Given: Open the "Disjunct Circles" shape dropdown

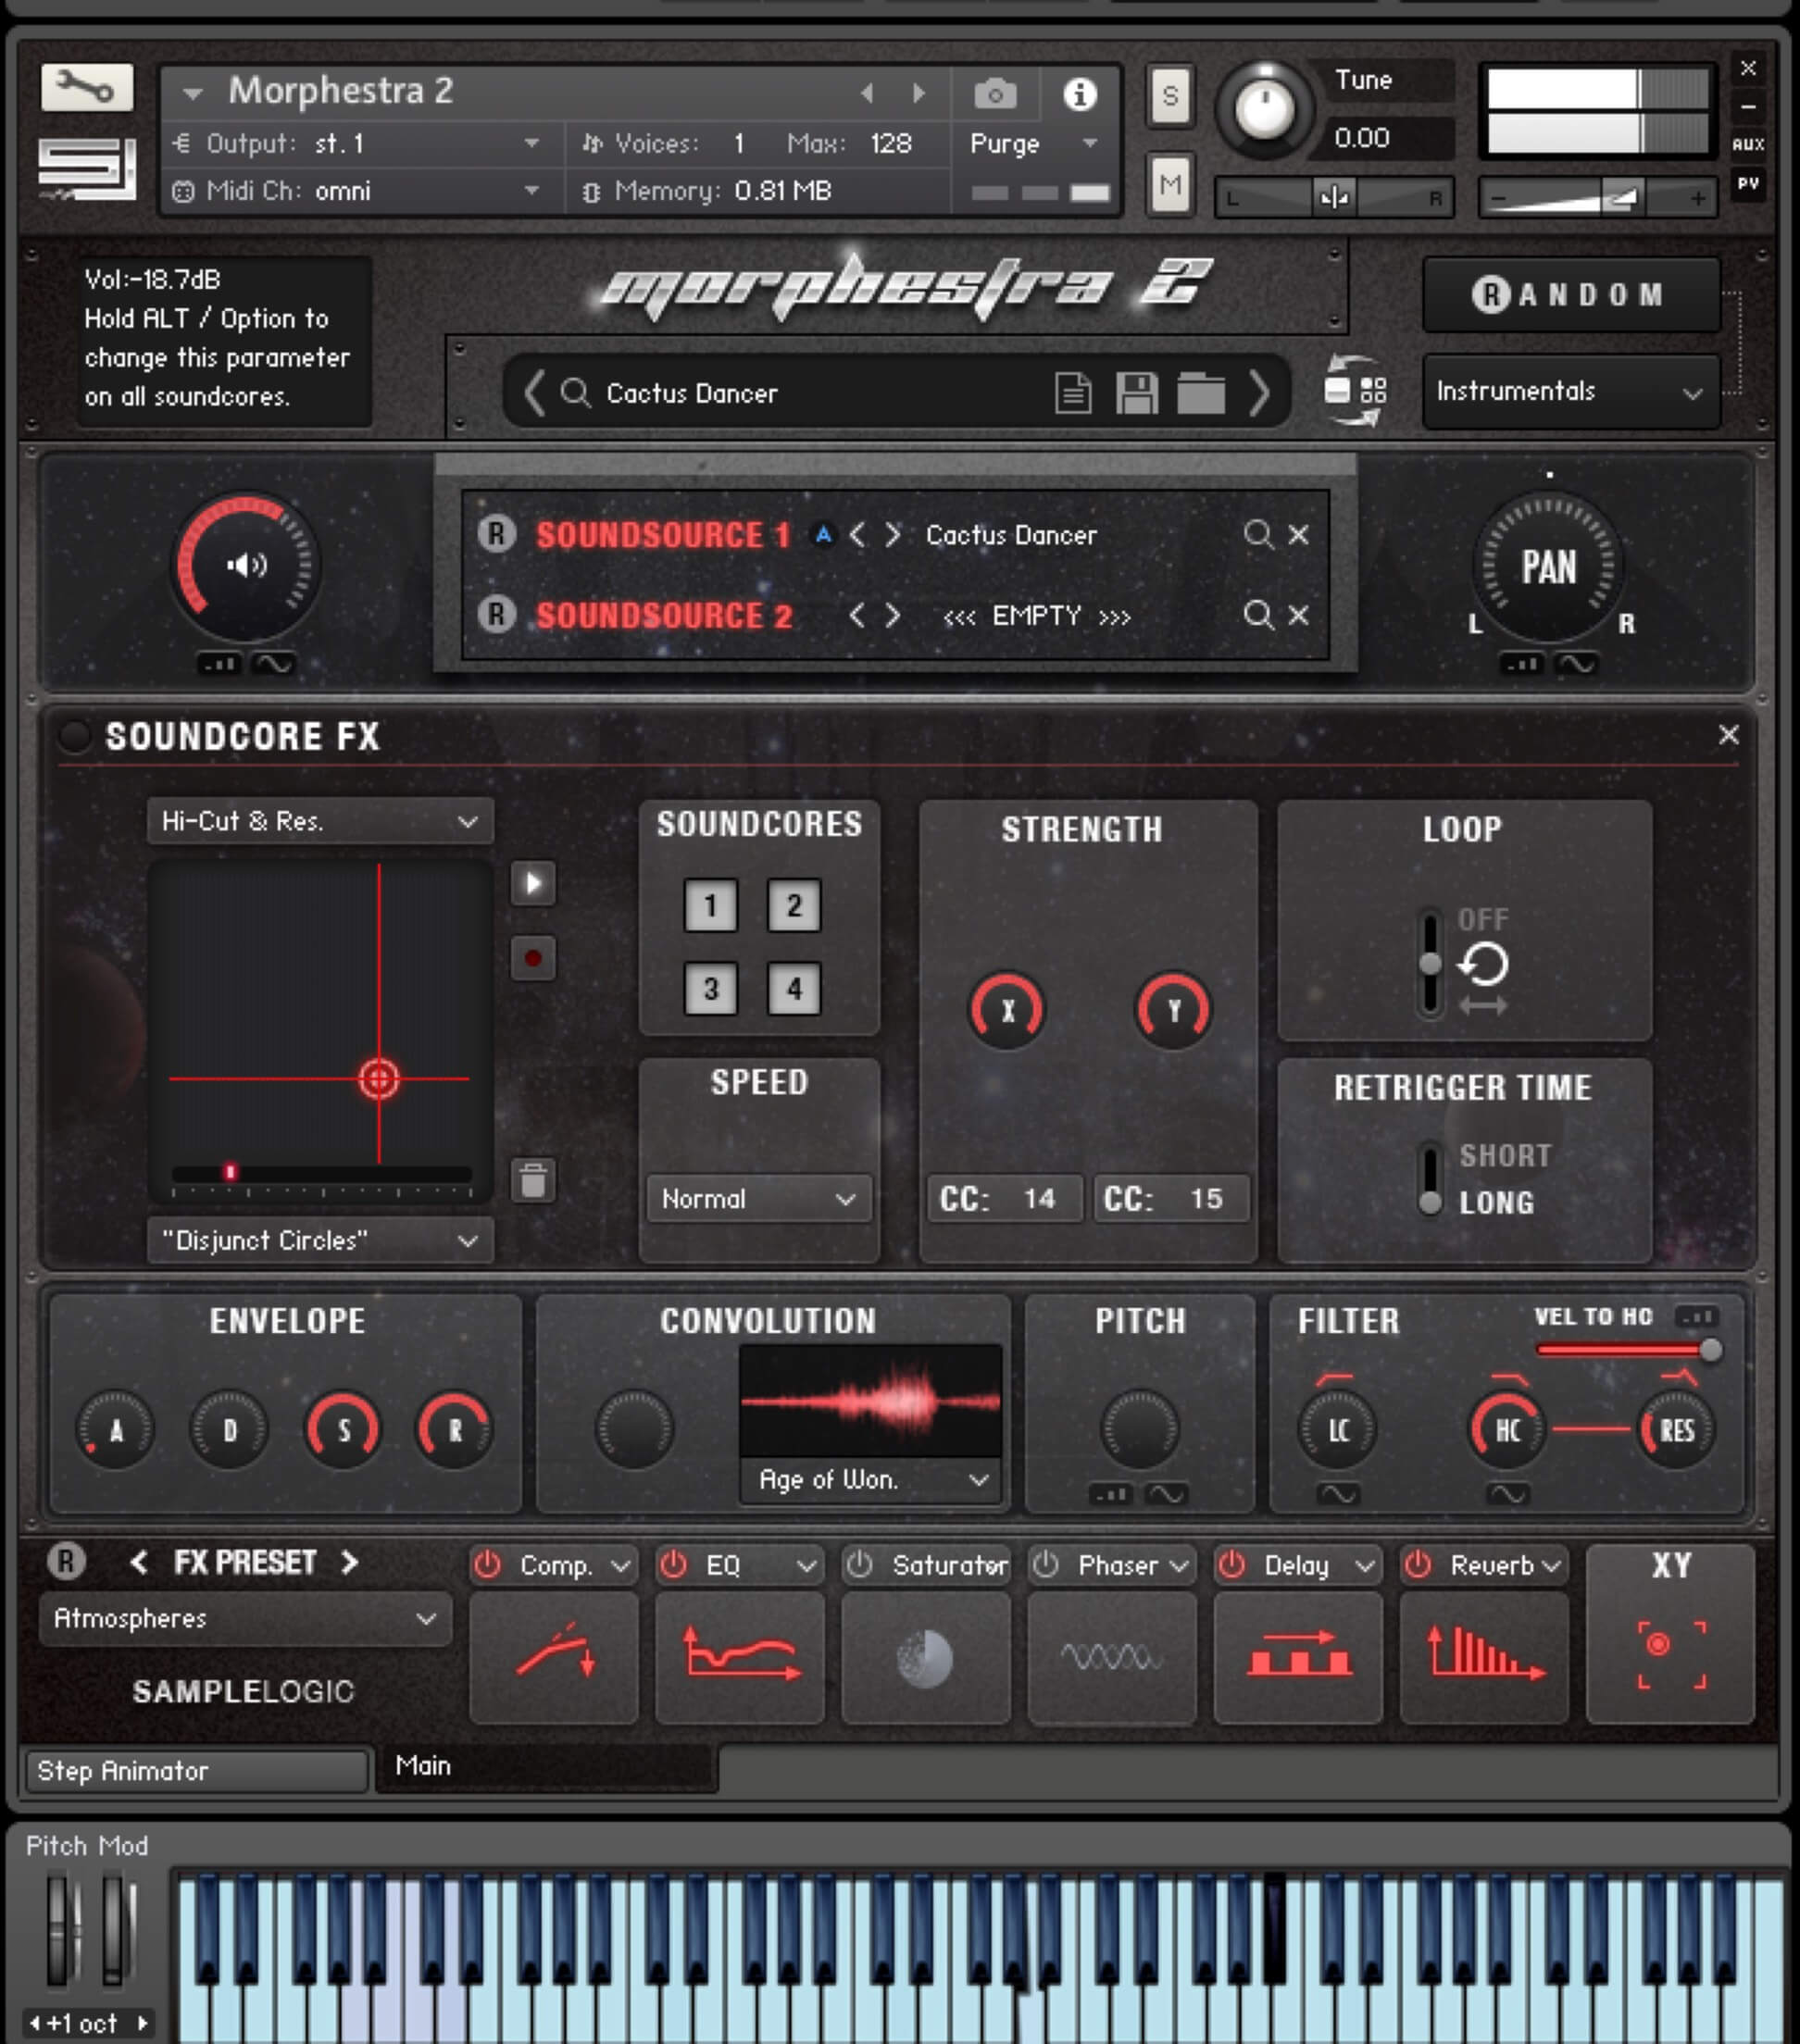Looking at the screenshot, I should [x=319, y=1240].
